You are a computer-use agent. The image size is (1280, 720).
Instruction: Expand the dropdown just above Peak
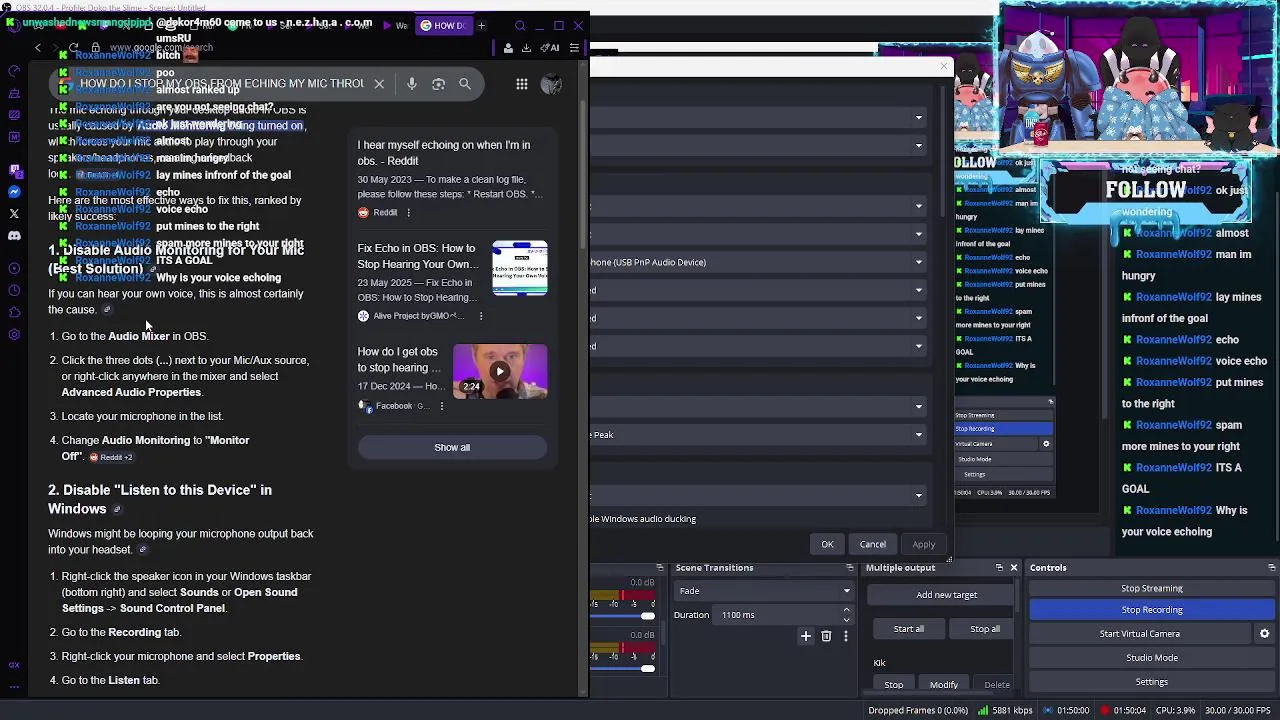(x=758, y=407)
